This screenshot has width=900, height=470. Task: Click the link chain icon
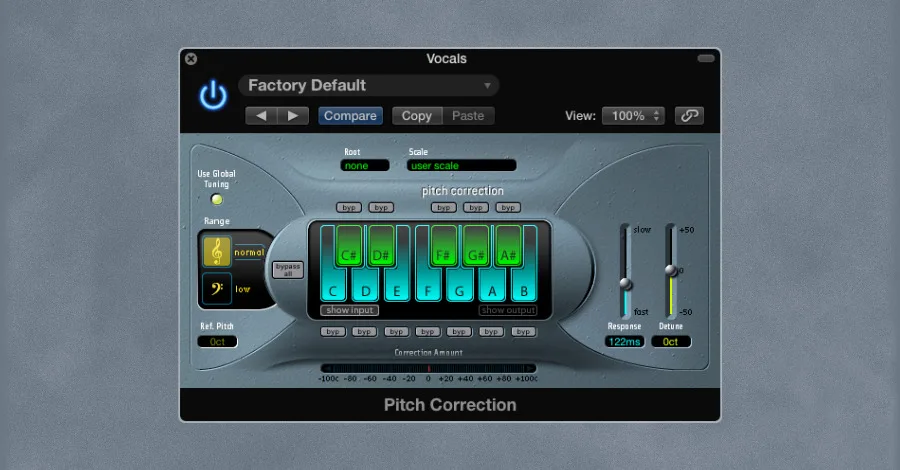689,116
